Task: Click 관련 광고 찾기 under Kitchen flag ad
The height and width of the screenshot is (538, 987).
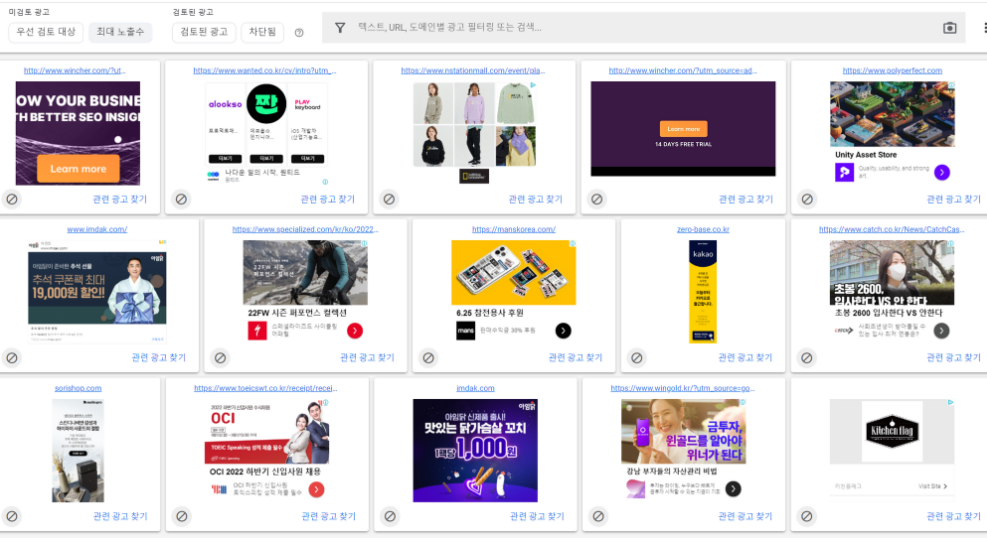Action: (954, 516)
